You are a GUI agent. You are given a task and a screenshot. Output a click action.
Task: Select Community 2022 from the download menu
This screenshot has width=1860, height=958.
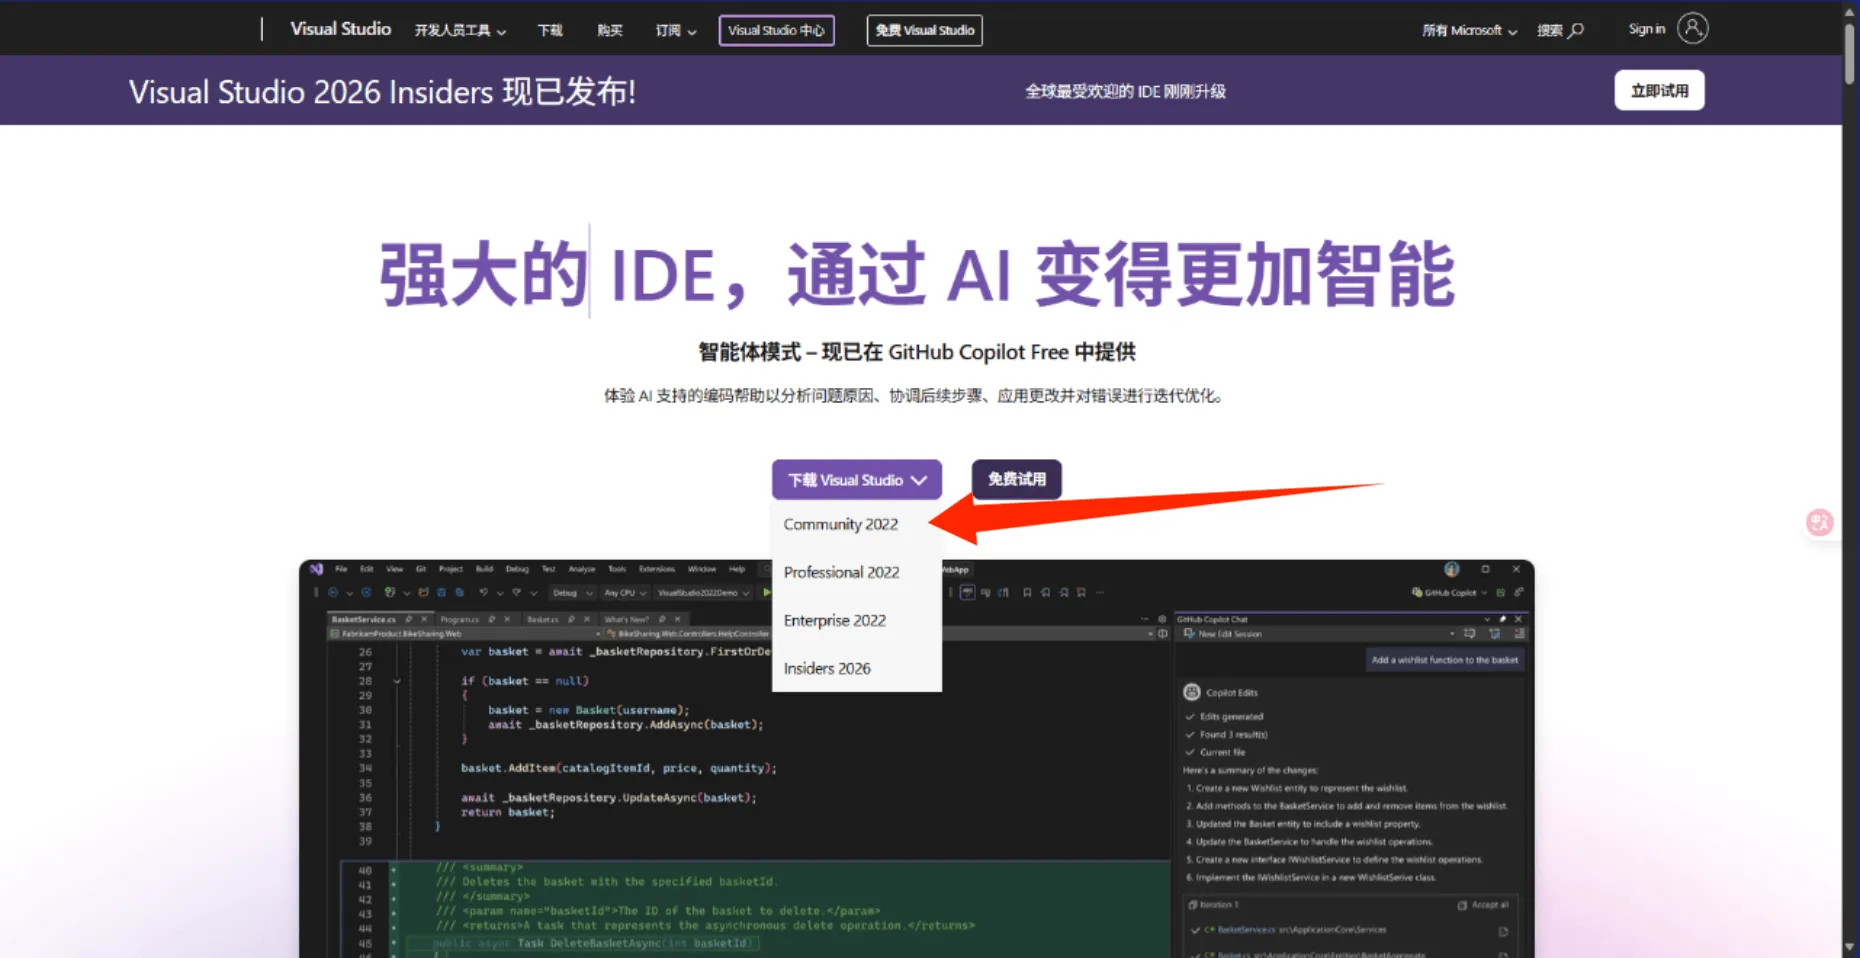840,524
